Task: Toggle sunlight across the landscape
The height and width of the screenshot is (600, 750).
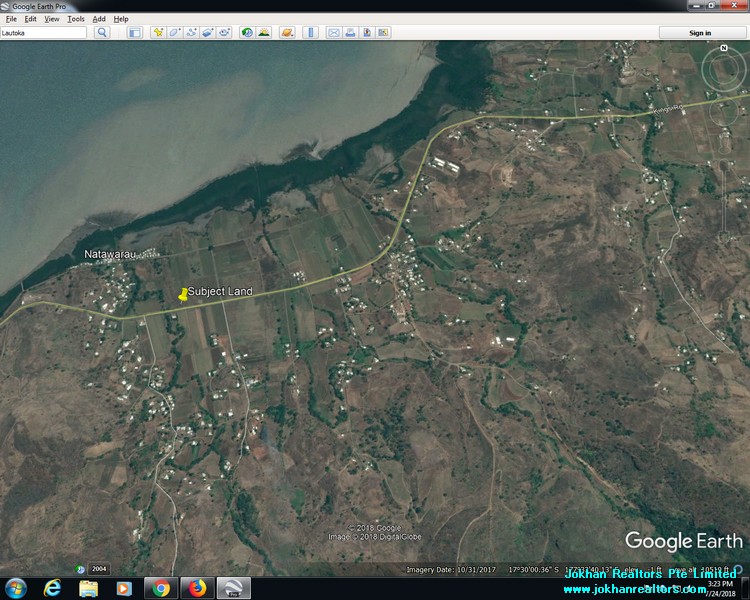Action: point(264,32)
